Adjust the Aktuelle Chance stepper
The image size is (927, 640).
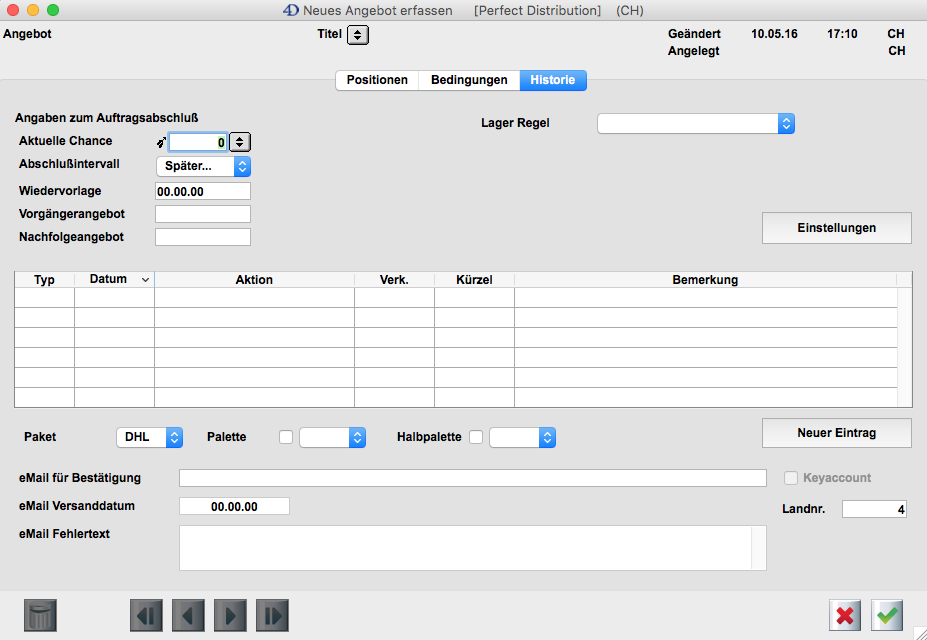240,143
